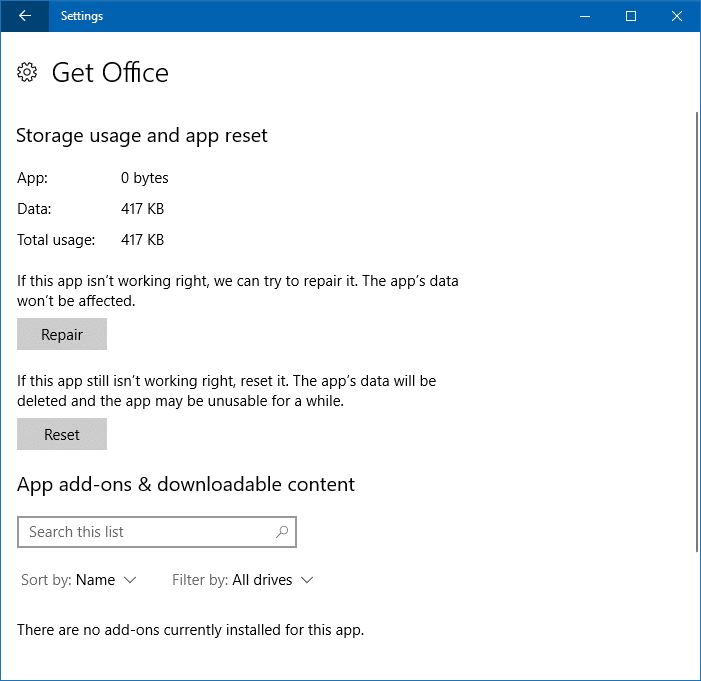This screenshot has height=681, width=701.
Task: Click 'If this app isn't working right' repair text
Action: [x=238, y=291]
